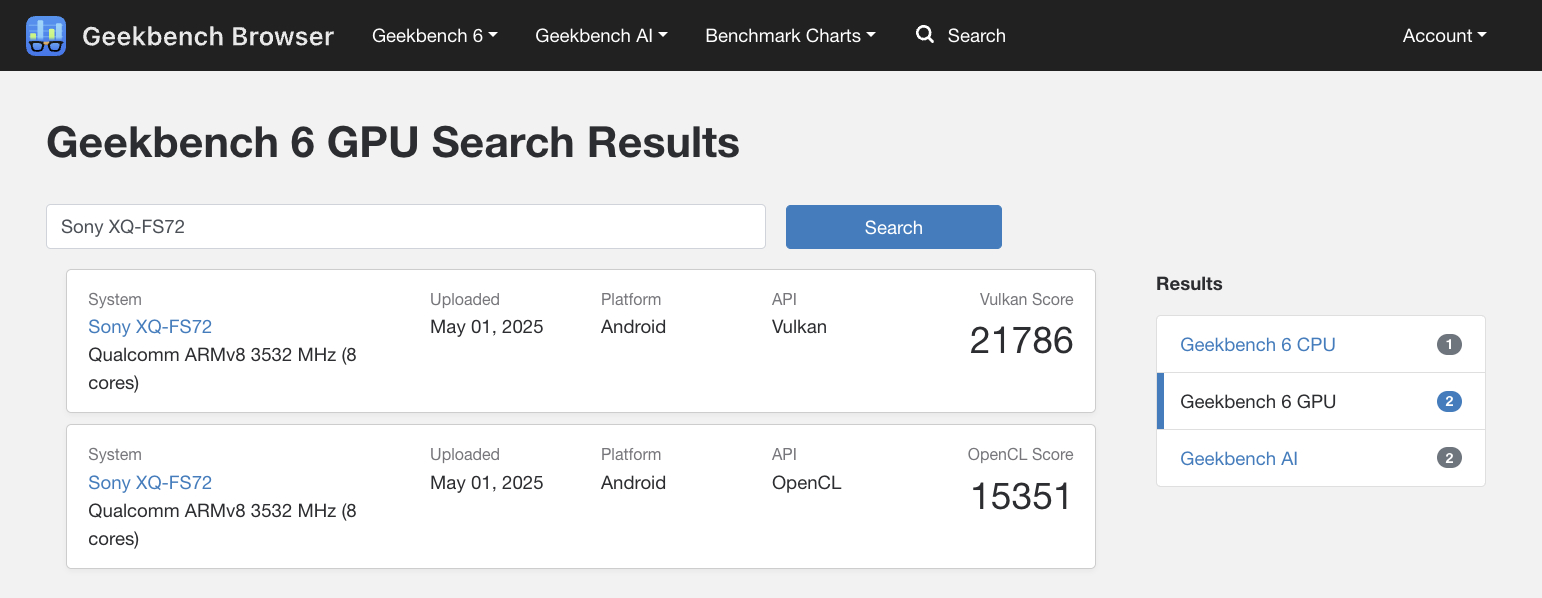Click the GPU results count badge

1449,402
